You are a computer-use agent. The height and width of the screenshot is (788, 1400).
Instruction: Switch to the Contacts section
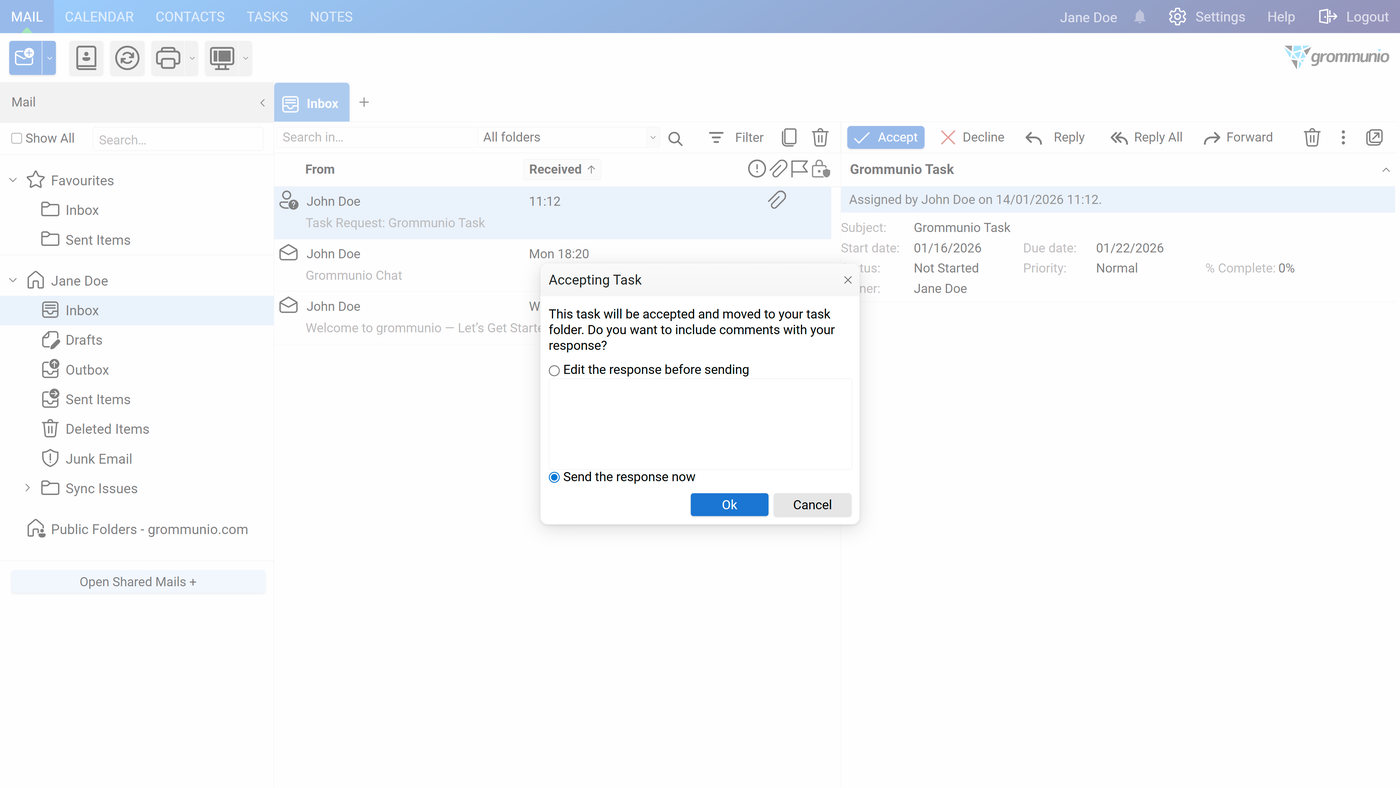(190, 17)
